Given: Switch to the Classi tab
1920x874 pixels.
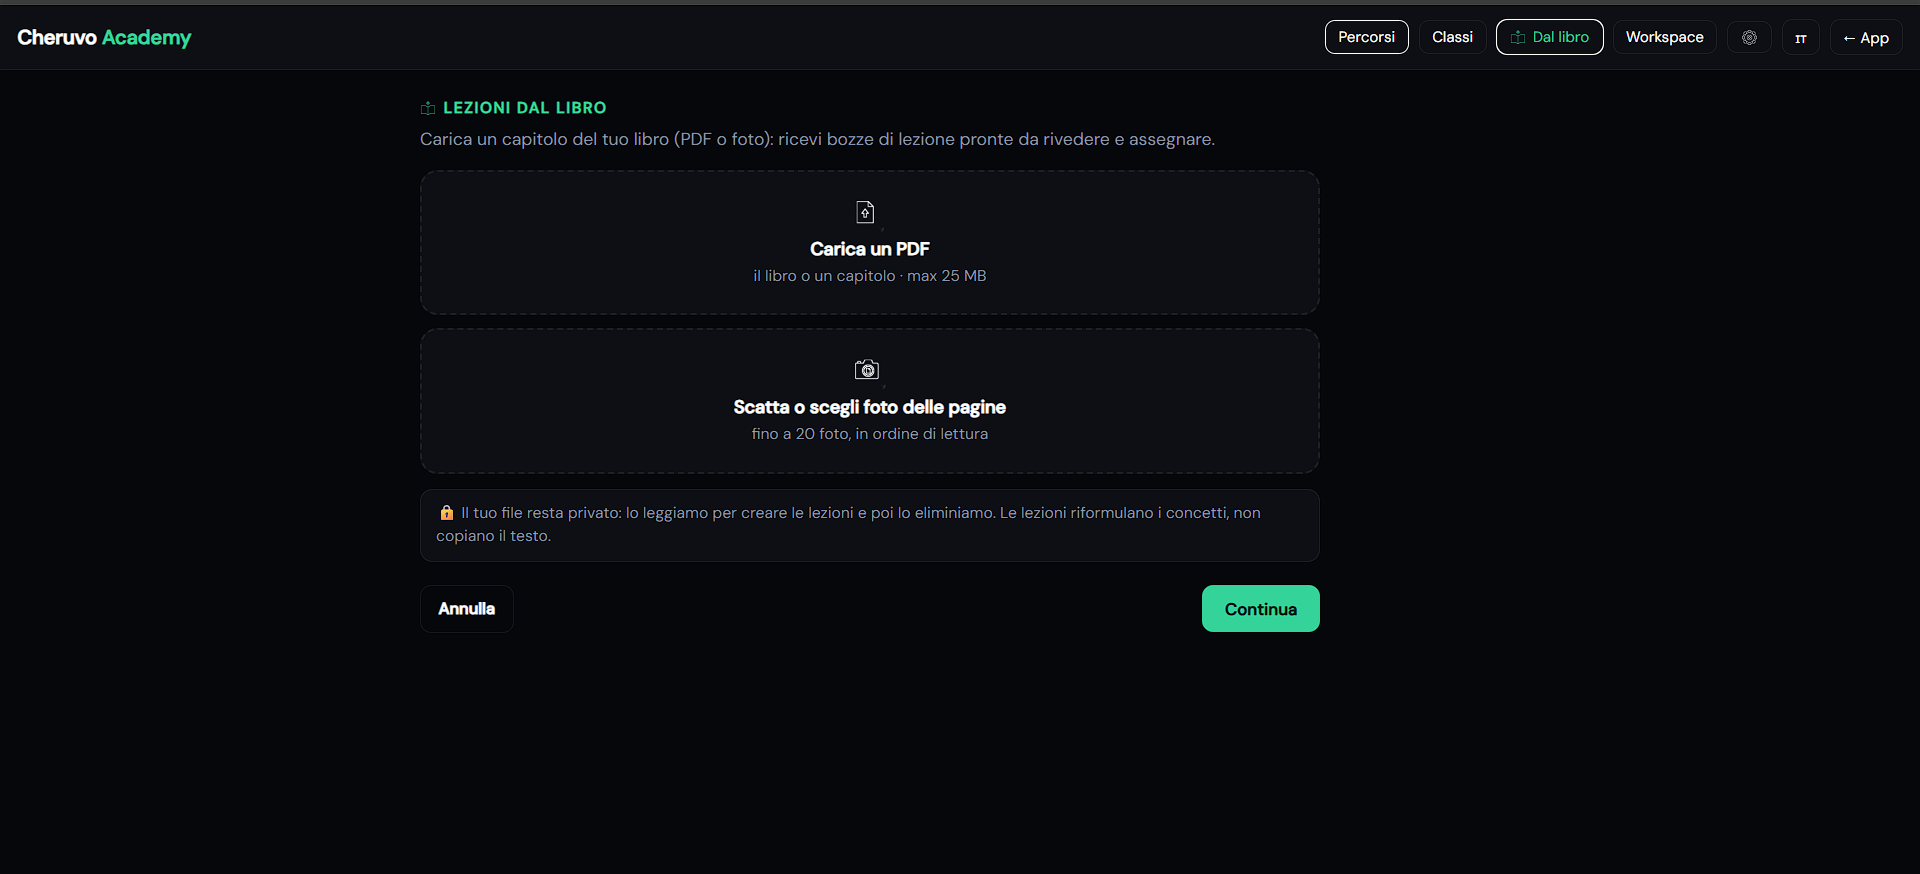Looking at the screenshot, I should (1452, 37).
